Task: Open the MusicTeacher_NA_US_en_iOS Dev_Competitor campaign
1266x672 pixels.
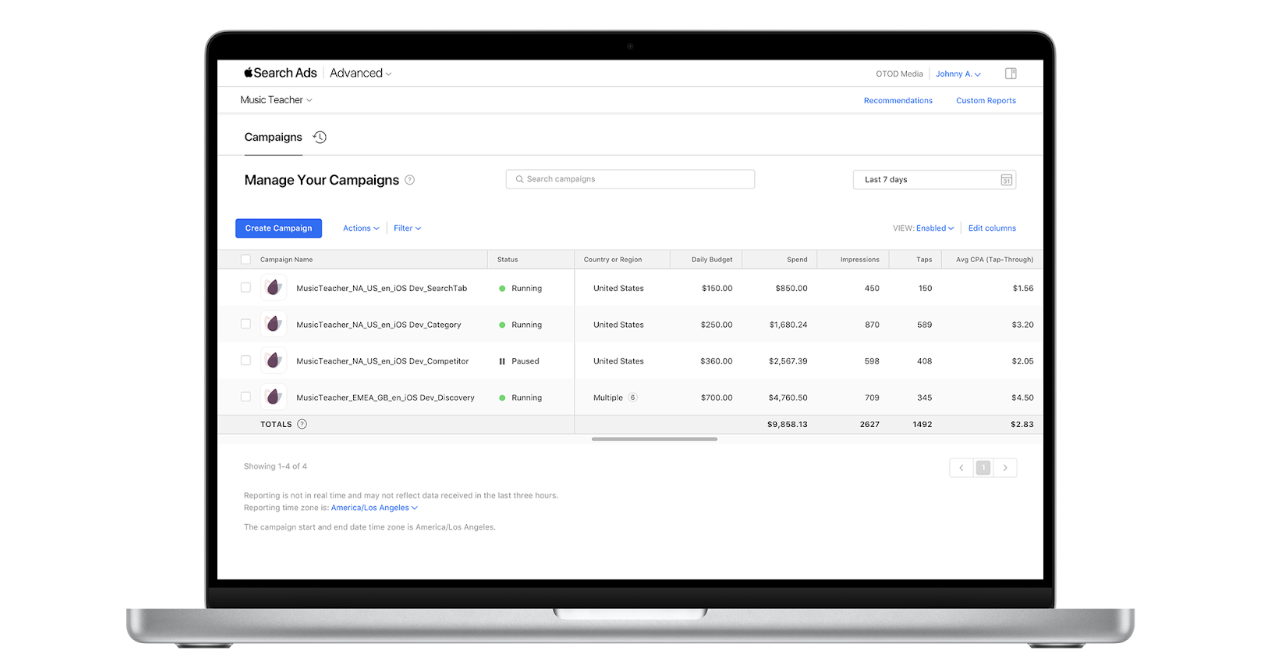Action: click(x=383, y=361)
